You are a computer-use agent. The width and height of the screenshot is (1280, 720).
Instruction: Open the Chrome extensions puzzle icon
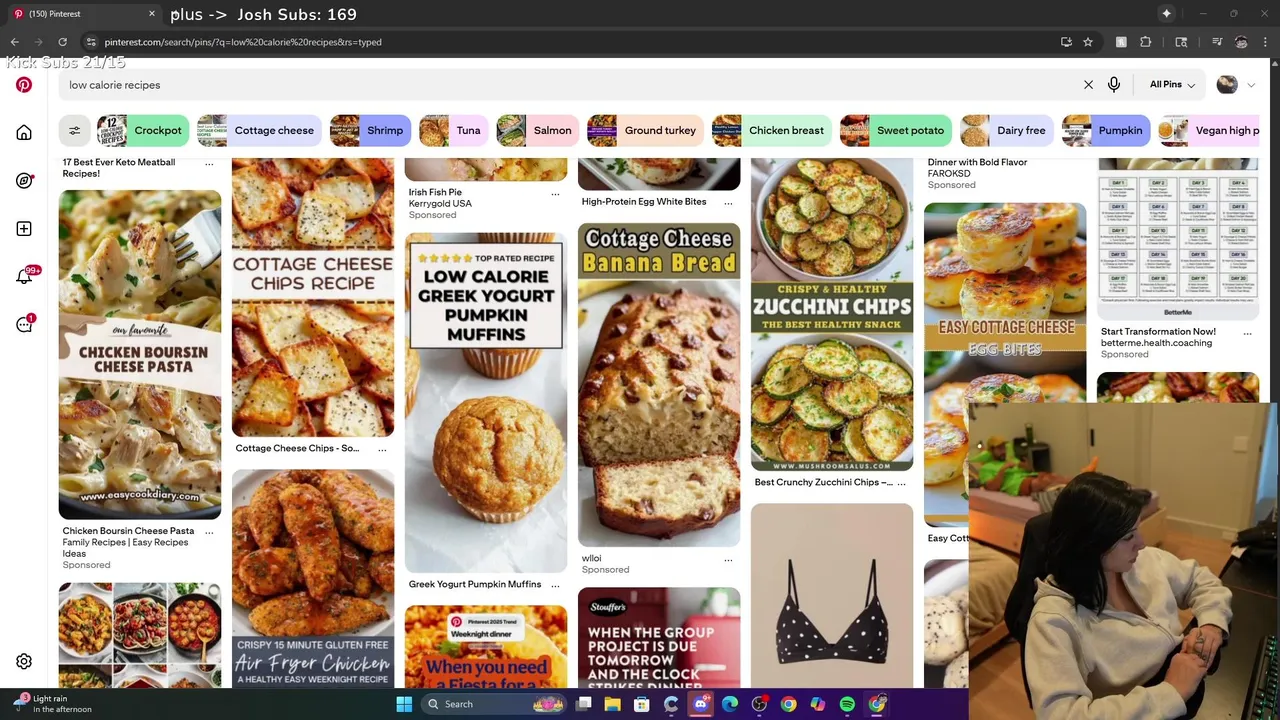tap(1146, 42)
